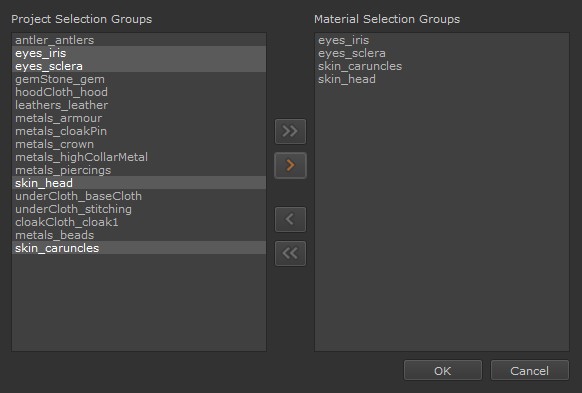Select skin_head in the Project Selection Groups list
This screenshot has height=393, width=582.
139,183
